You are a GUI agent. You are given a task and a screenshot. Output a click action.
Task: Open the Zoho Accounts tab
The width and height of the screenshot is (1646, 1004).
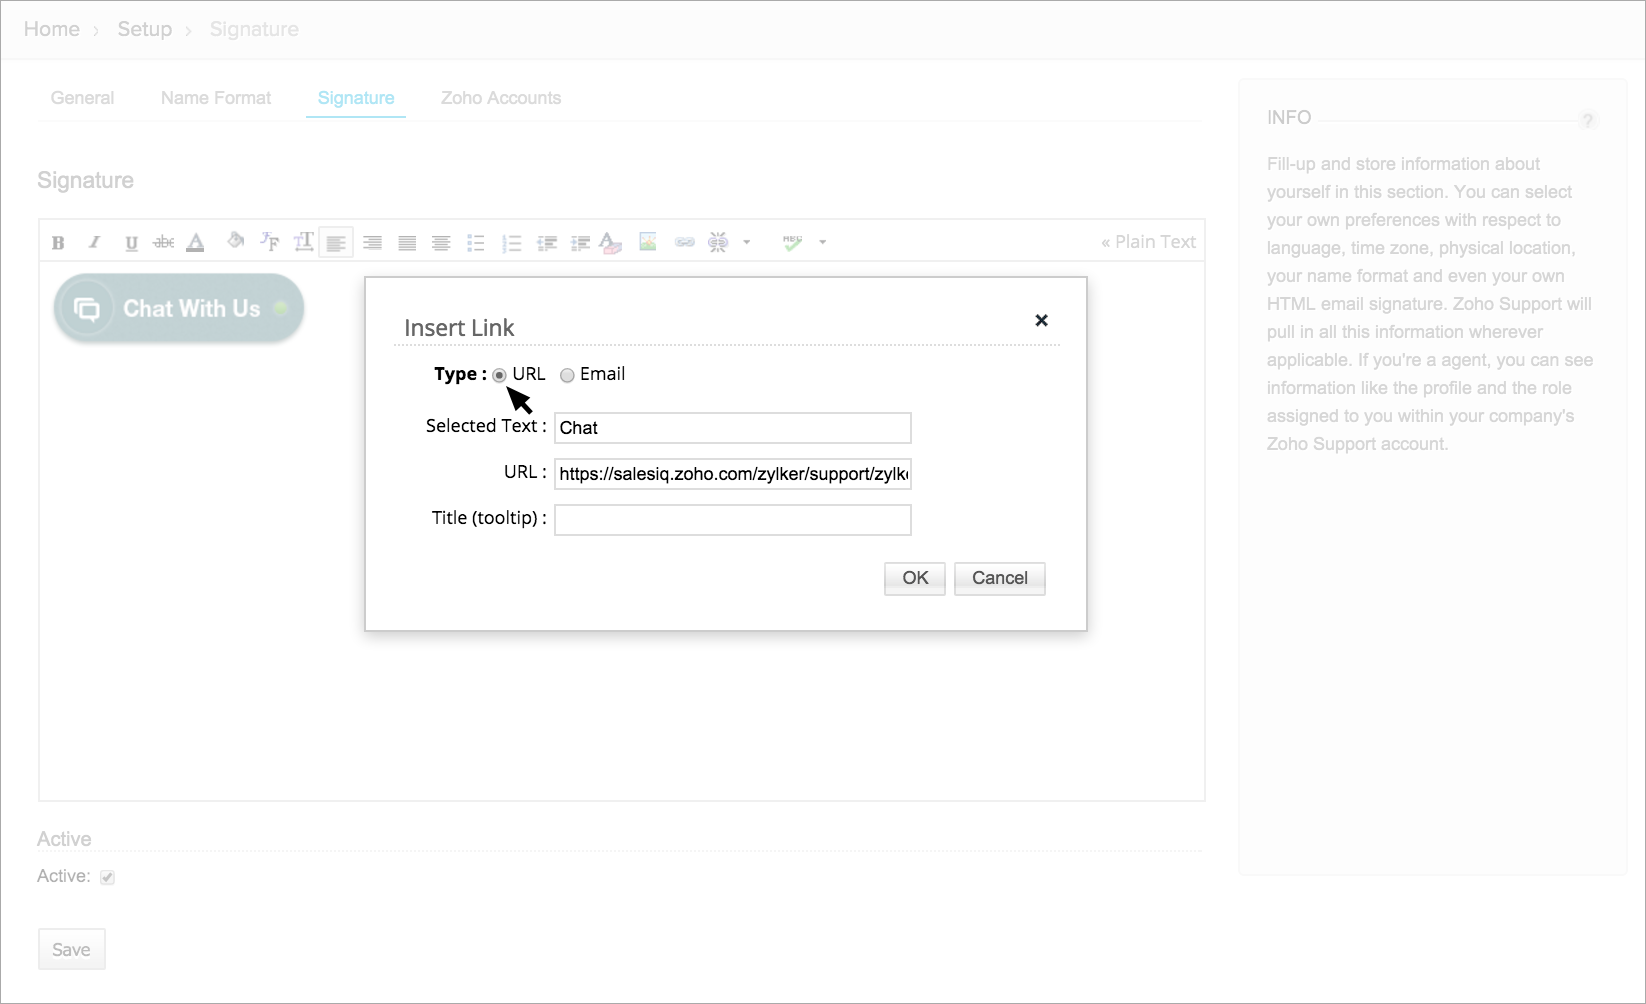[500, 98]
